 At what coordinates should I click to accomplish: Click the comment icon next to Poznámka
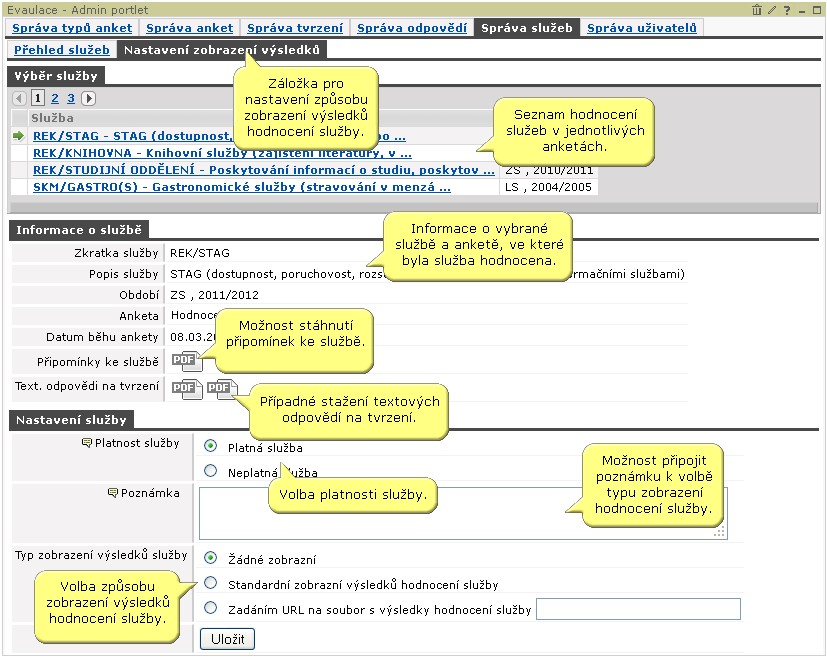tap(112, 493)
